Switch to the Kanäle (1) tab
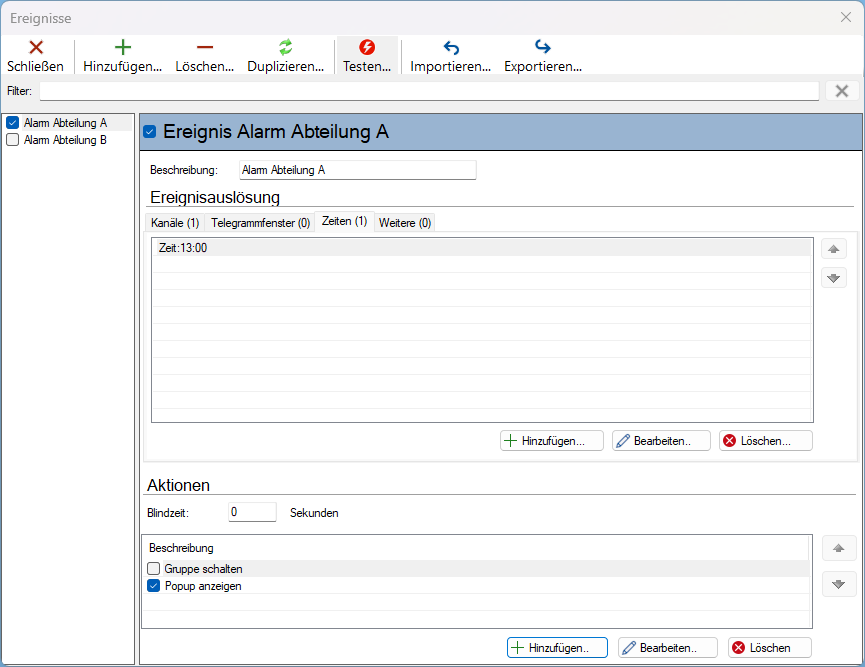The width and height of the screenshot is (865, 667). click(x=175, y=223)
